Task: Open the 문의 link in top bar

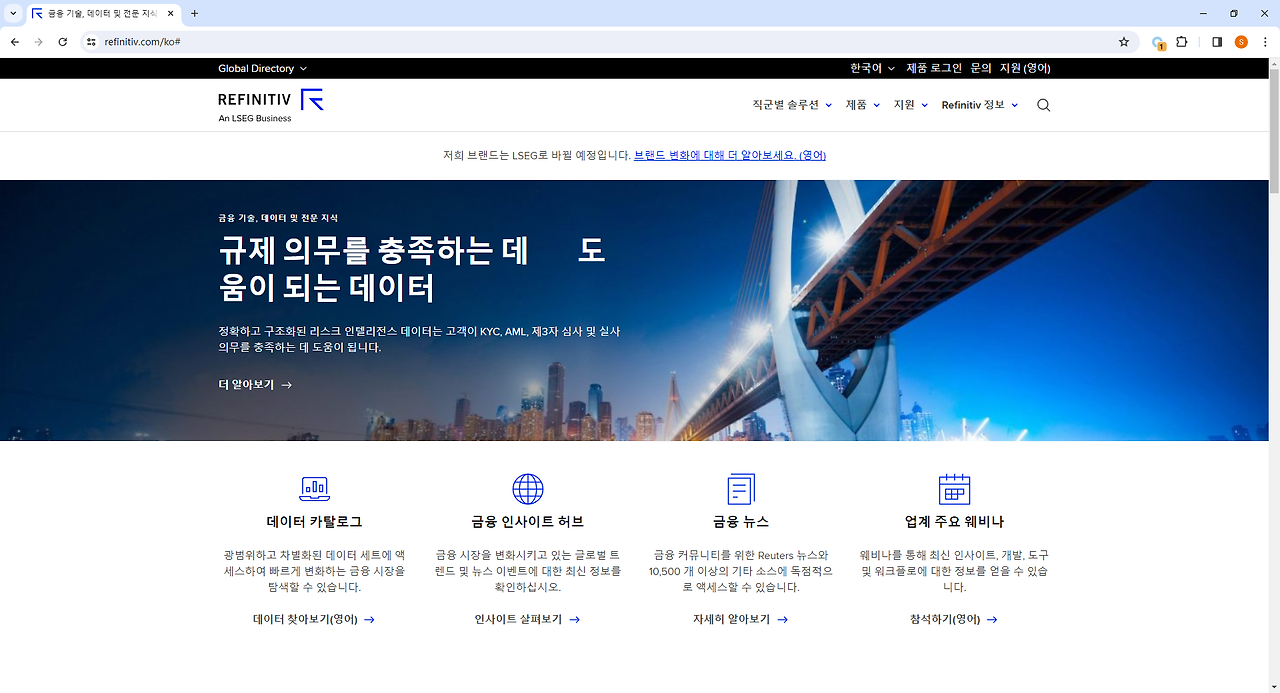Action: pos(981,68)
